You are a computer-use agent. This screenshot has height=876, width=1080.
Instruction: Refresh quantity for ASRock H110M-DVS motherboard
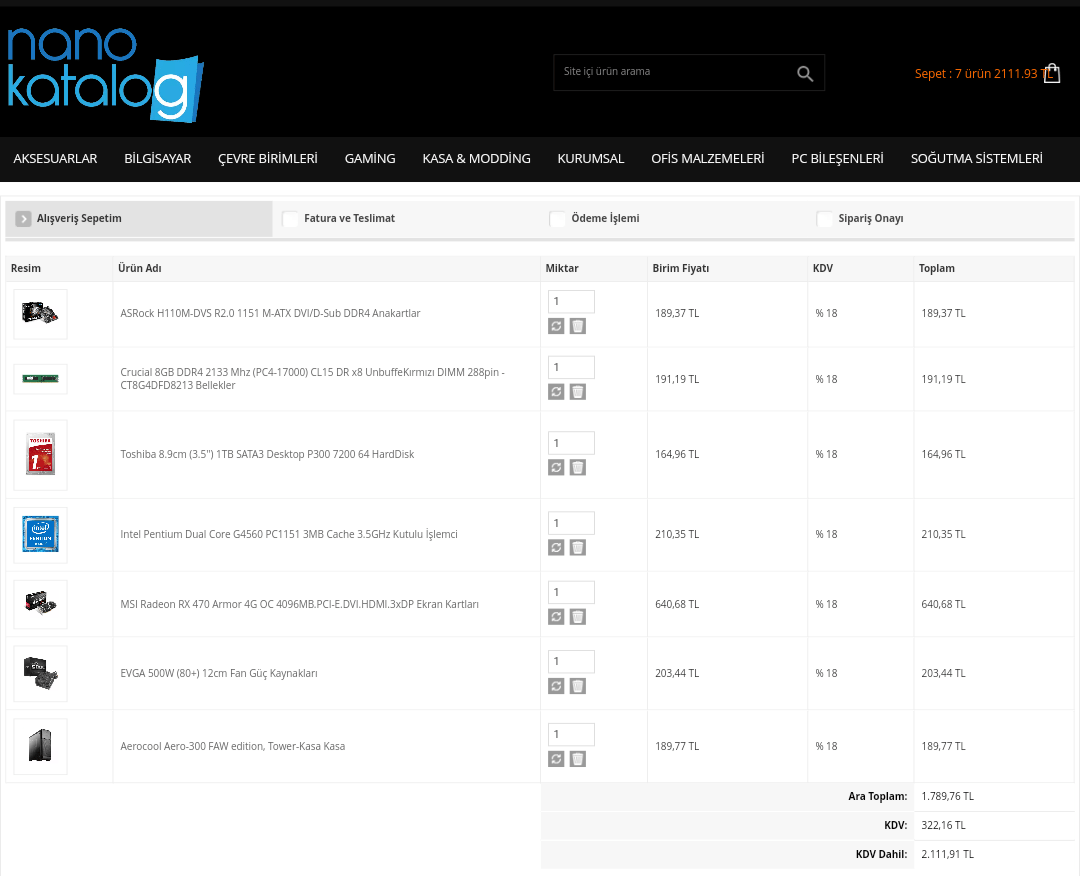coord(556,326)
